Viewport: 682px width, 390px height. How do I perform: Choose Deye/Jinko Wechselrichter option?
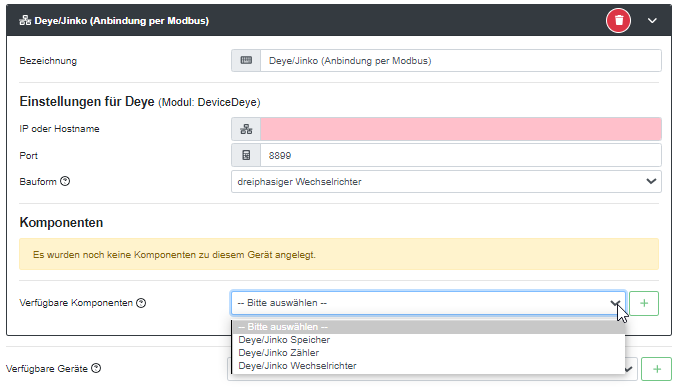tap(429, 366)
